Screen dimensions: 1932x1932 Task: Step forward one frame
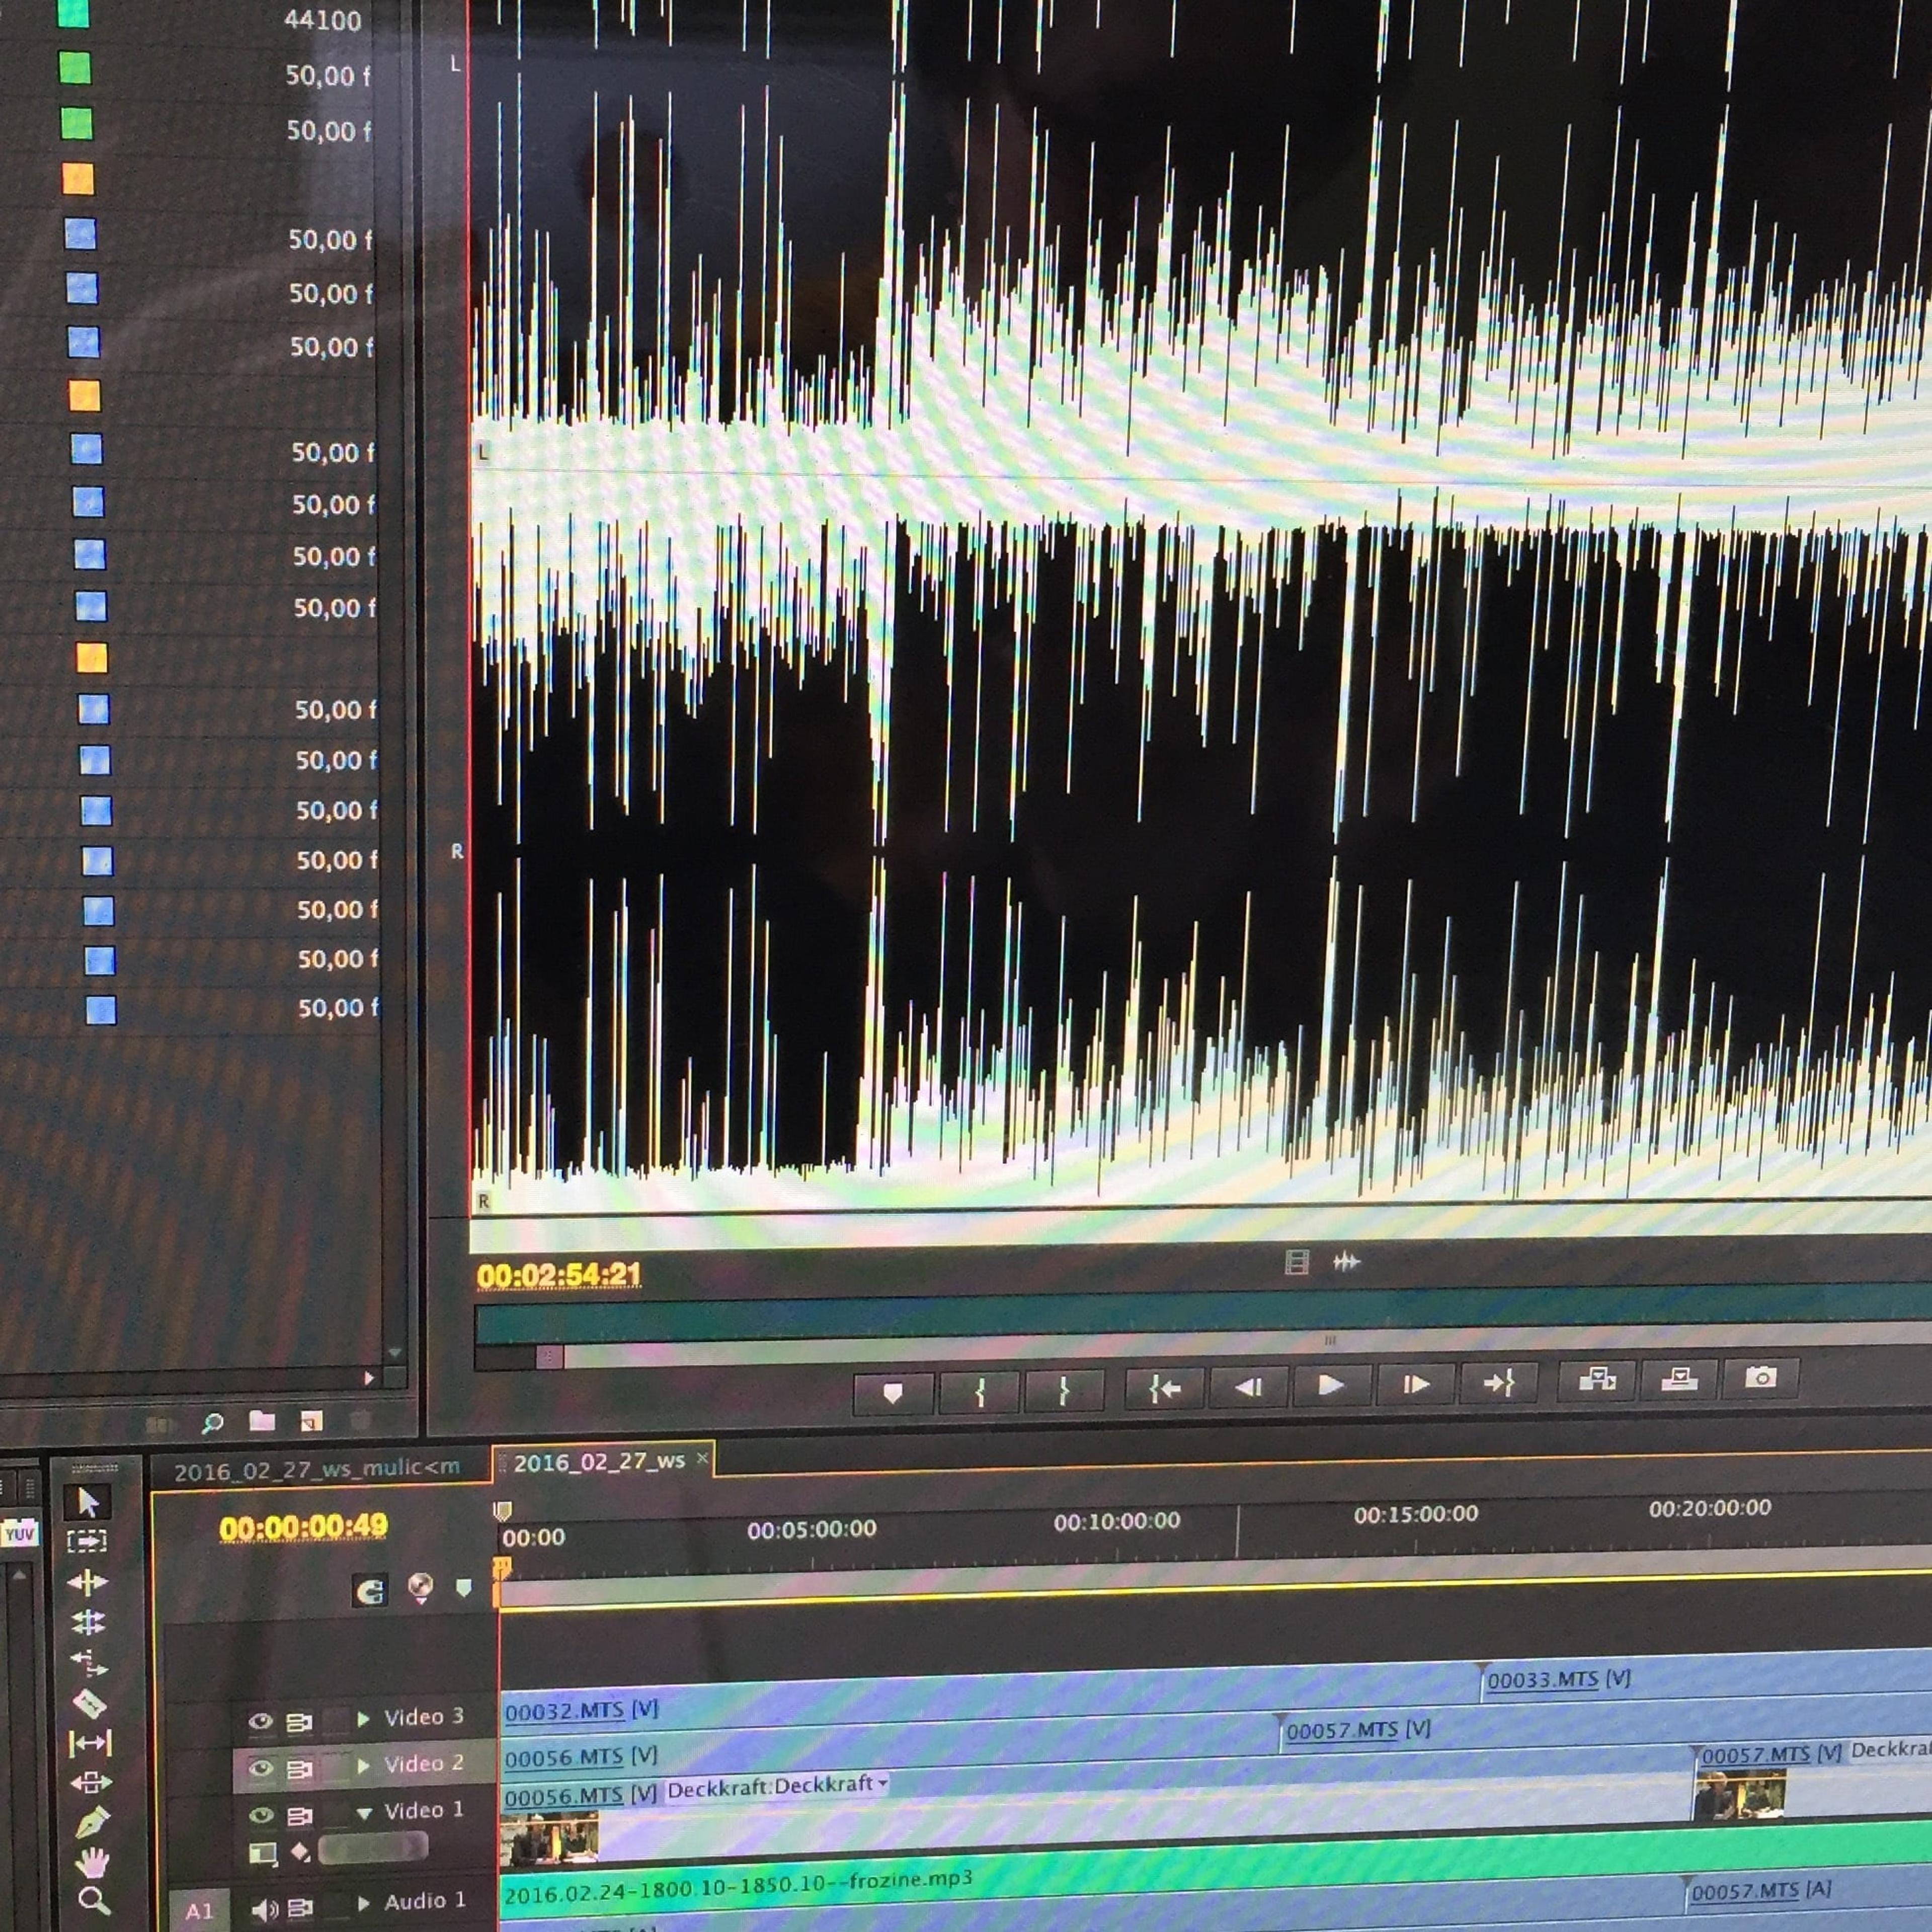1415,1384
